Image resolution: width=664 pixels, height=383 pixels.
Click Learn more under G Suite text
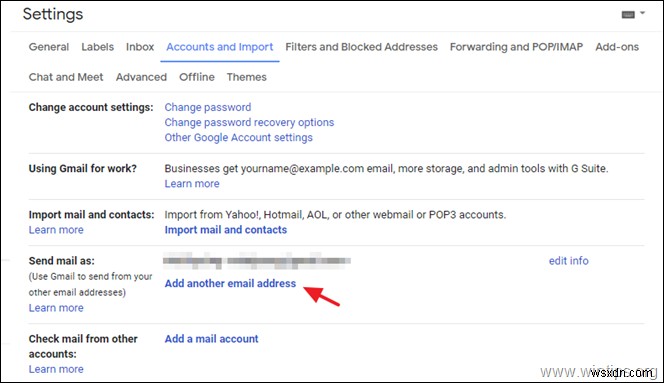(192, 184)
